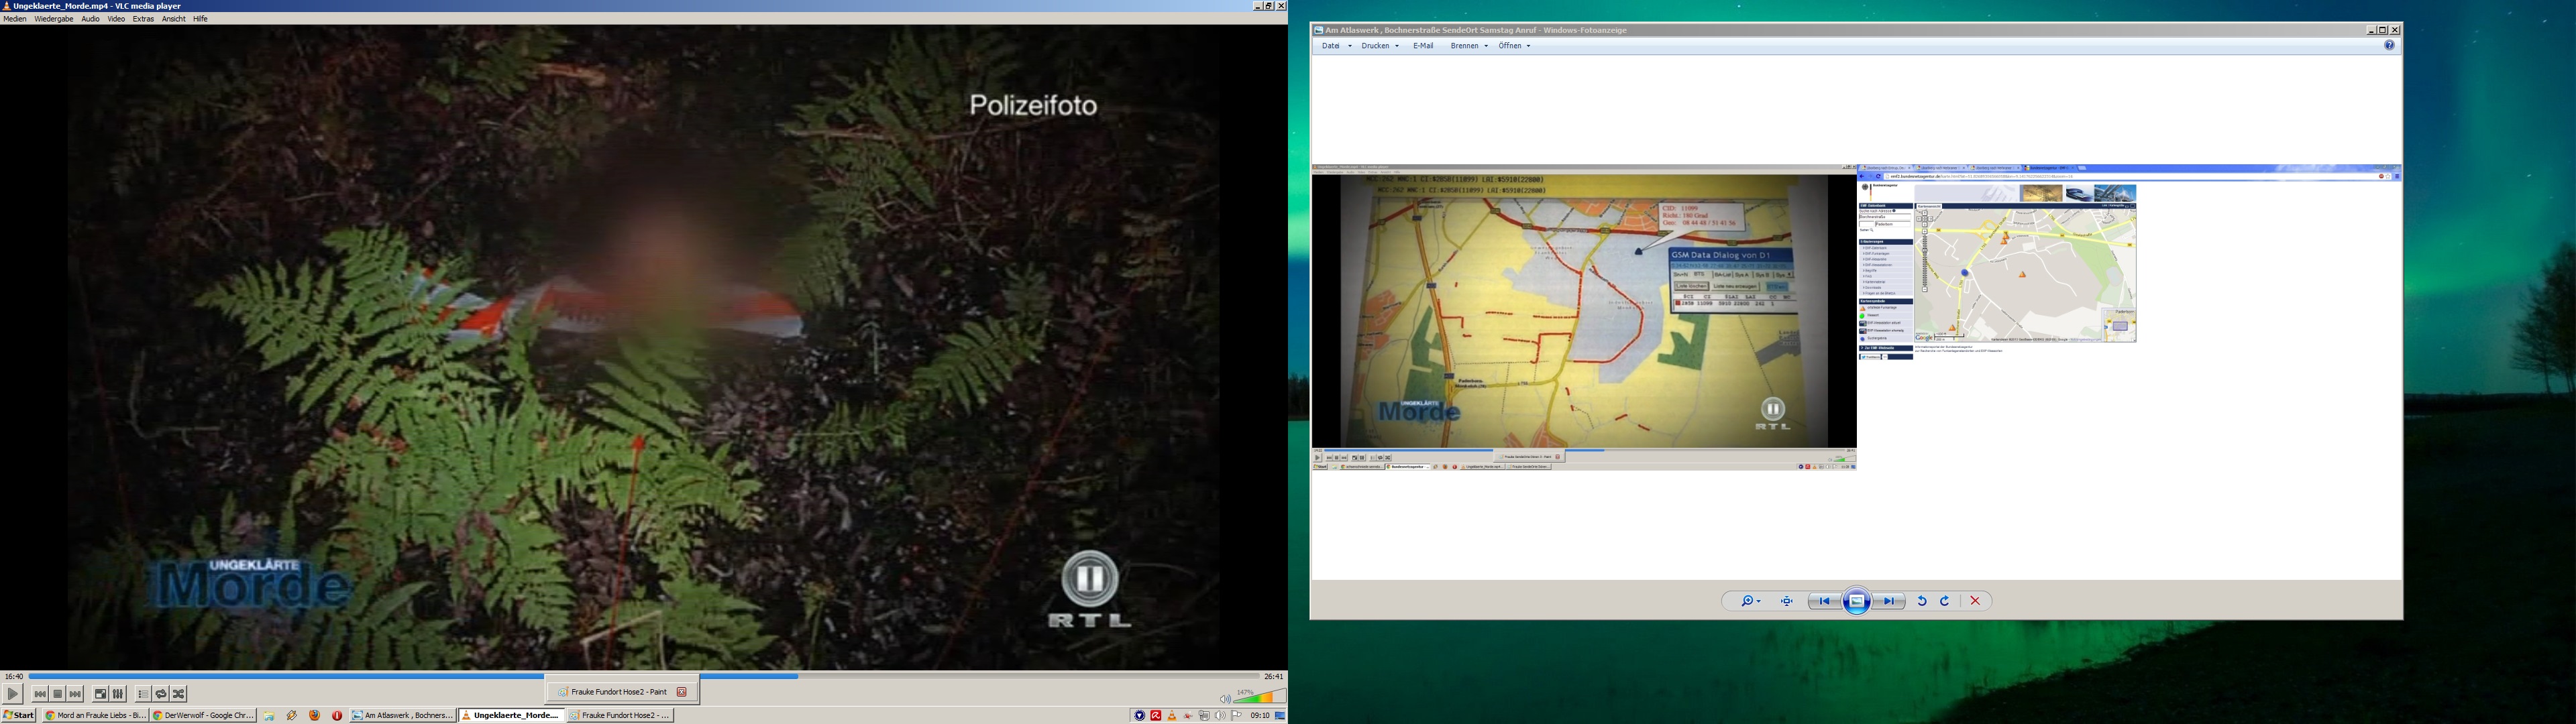Image resolution: width=2576 pixels, height=724 pixels.
Task: Skip to previous track in VLC
Action: [40, 694]
